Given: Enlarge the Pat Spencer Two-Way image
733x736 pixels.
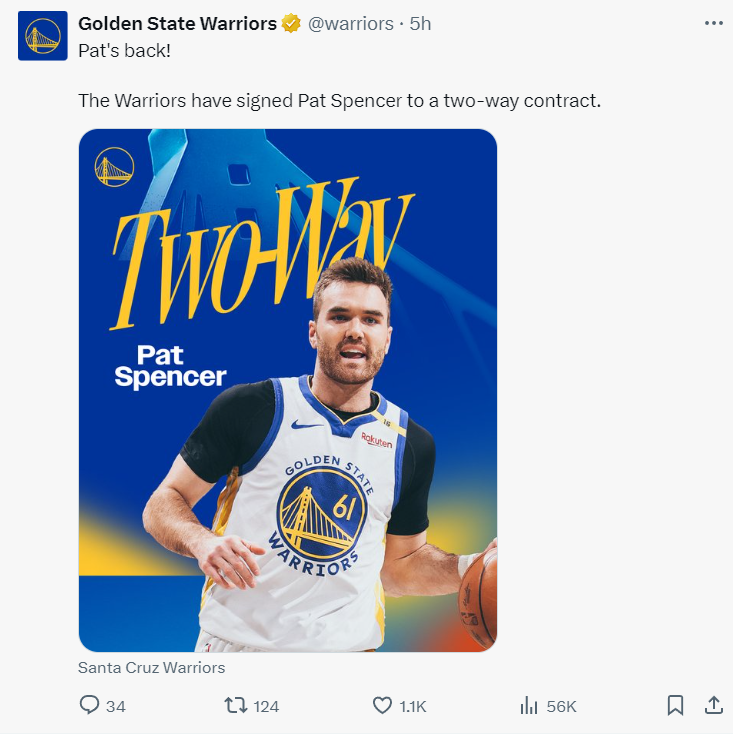Looking at the screenshot, I should pos(288,390).
